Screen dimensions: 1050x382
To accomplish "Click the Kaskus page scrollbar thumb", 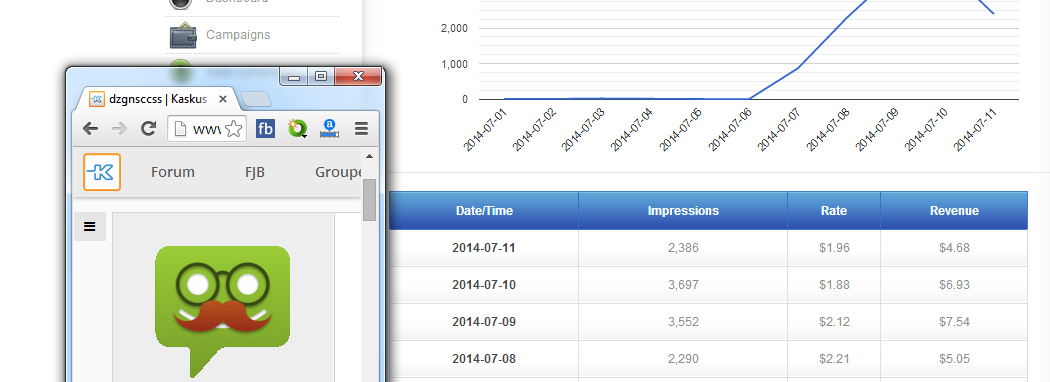I will pos(370,200).
